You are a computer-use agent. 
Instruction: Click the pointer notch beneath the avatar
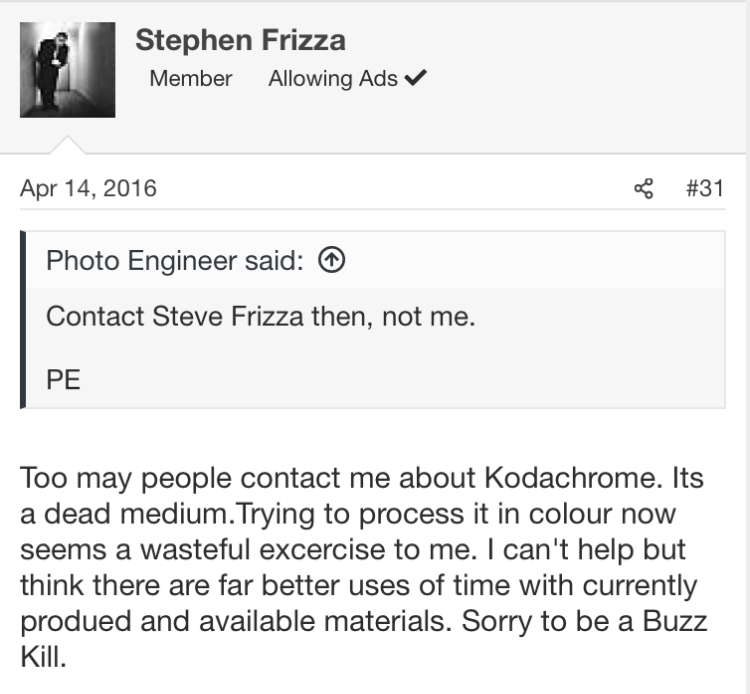coord(68,145)
